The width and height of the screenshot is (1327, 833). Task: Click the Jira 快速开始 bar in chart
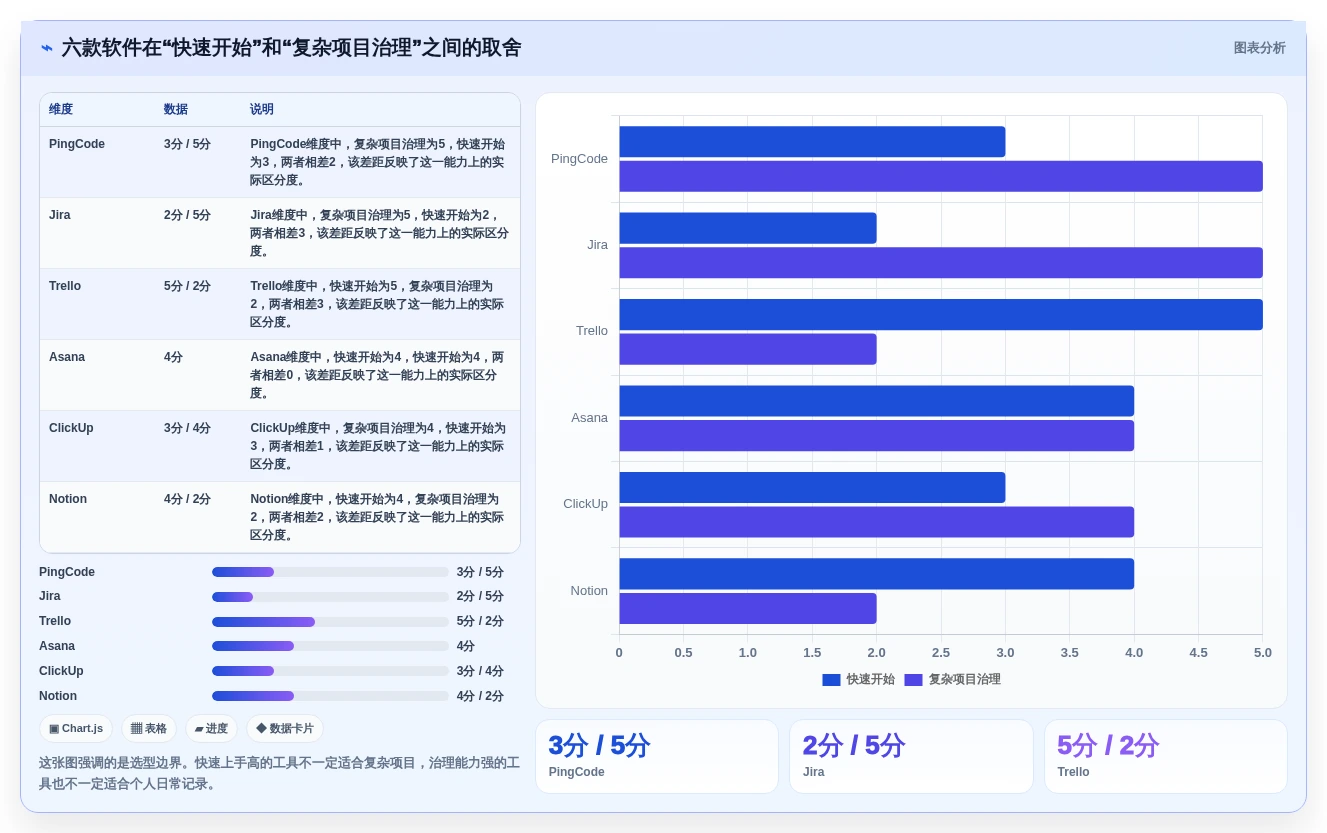click(748, 228)
